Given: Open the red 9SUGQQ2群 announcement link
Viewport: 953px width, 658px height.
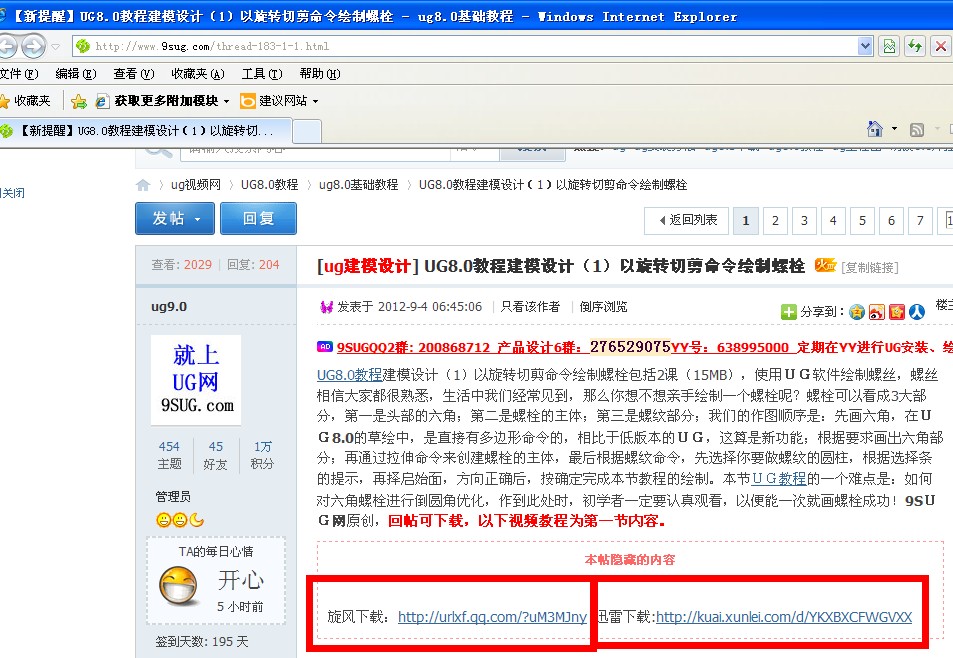Looking at the screenshot, I should (645, 348).
